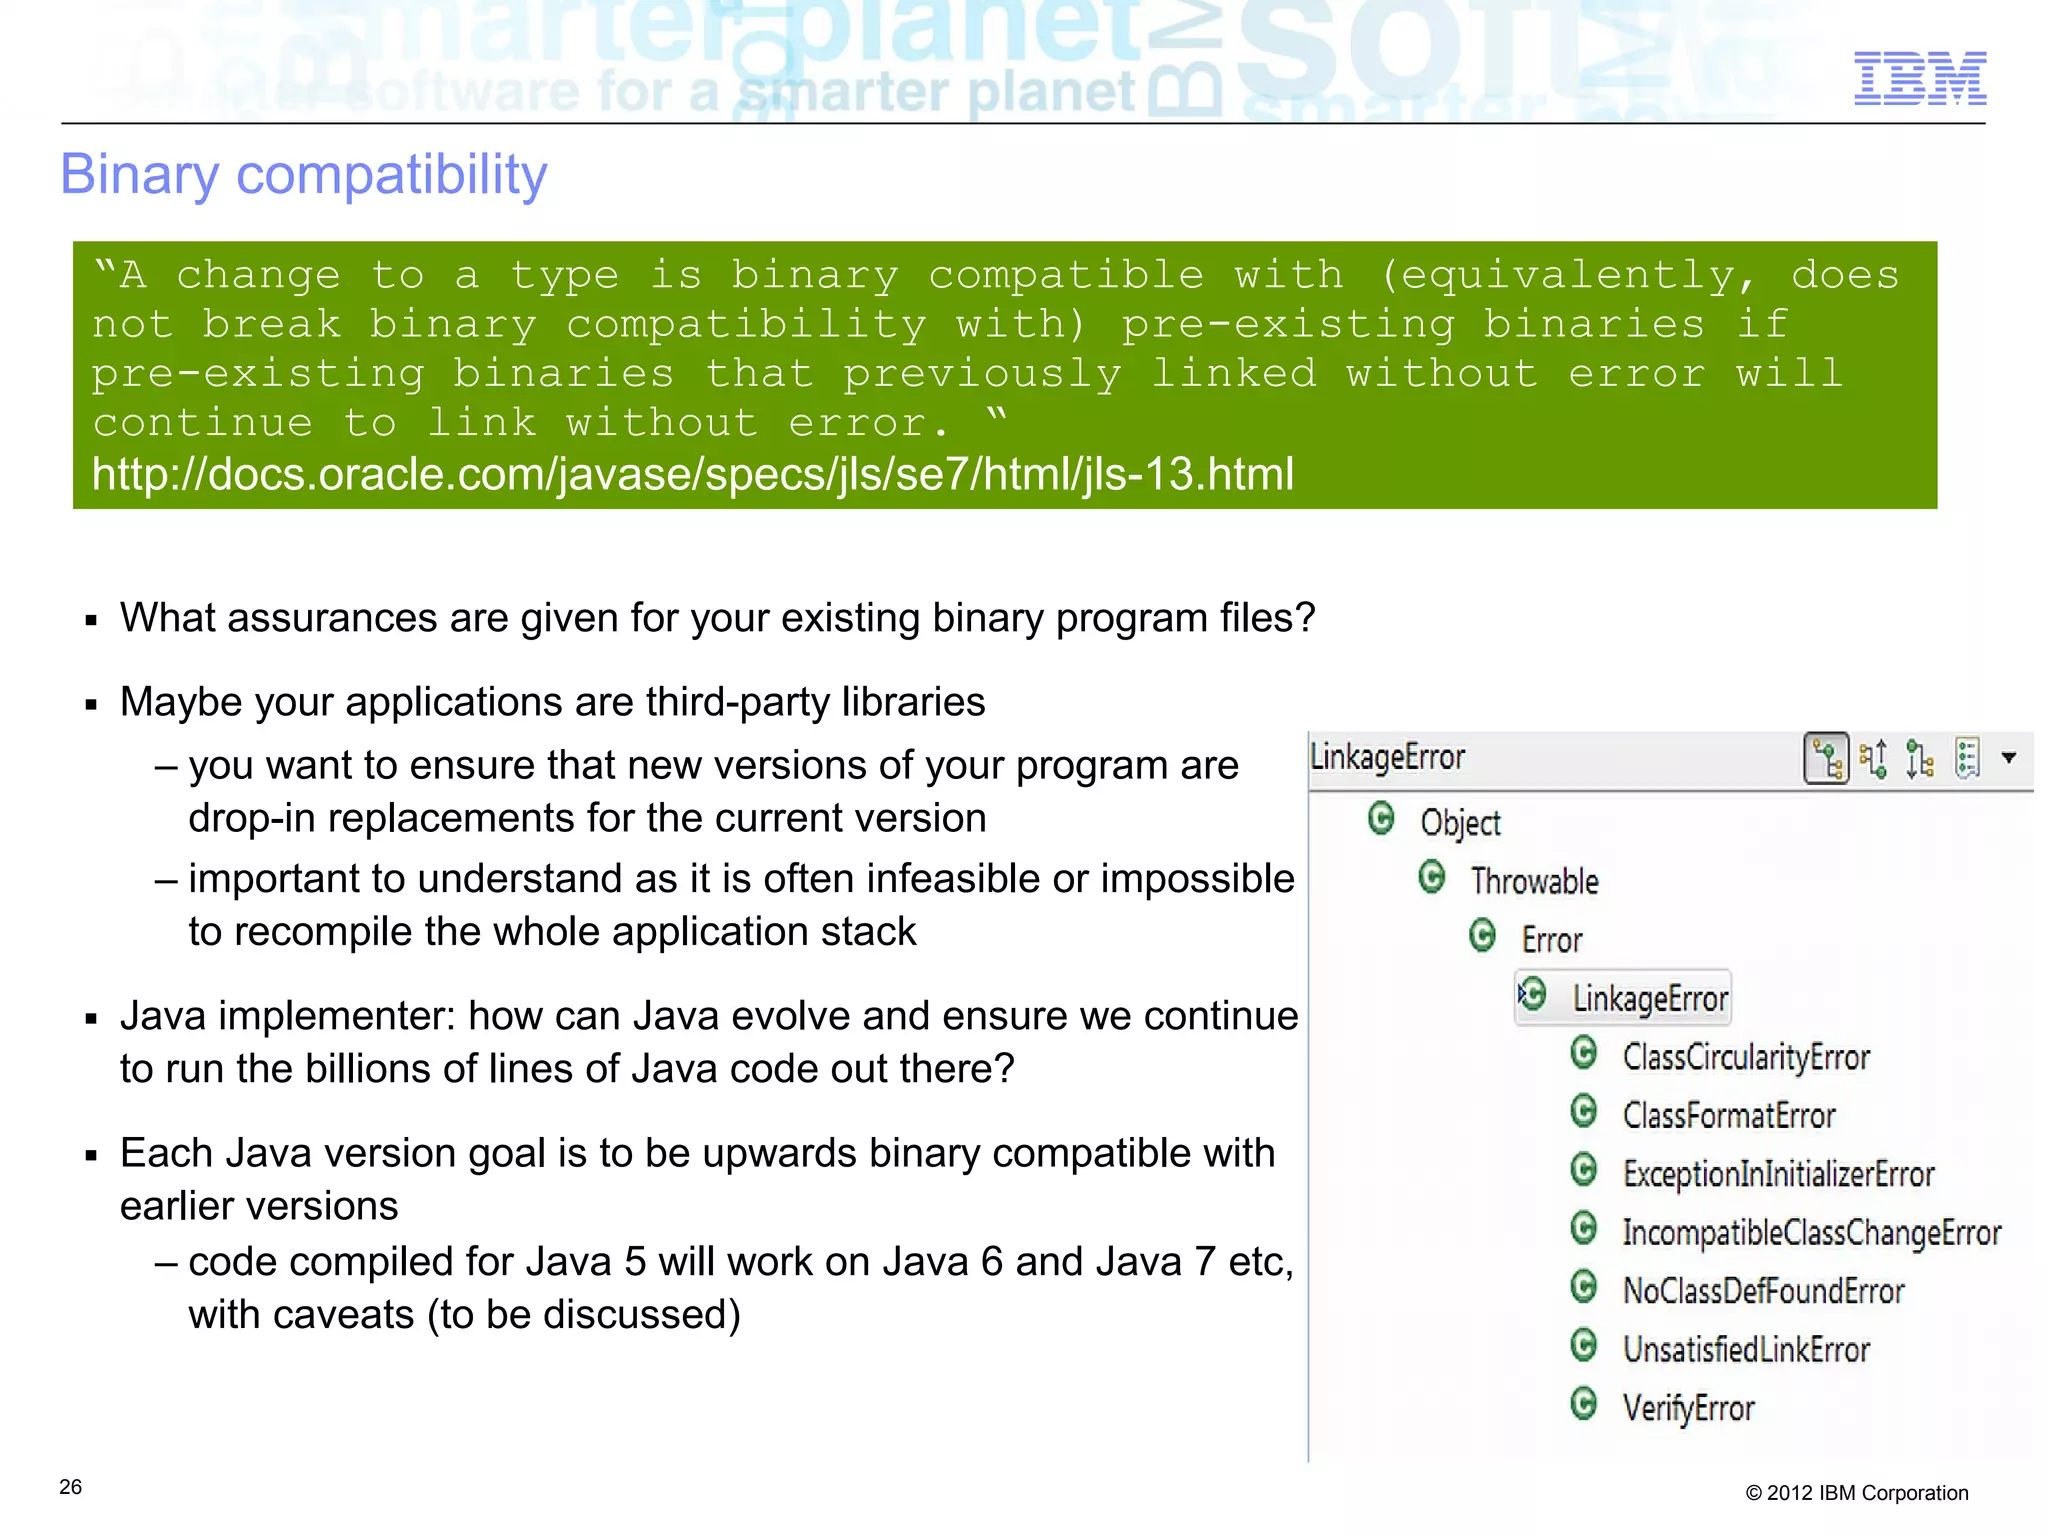
Task: Select IncompatibleClassChangeError in the tree
Action: click(x=1812, y=1233)
